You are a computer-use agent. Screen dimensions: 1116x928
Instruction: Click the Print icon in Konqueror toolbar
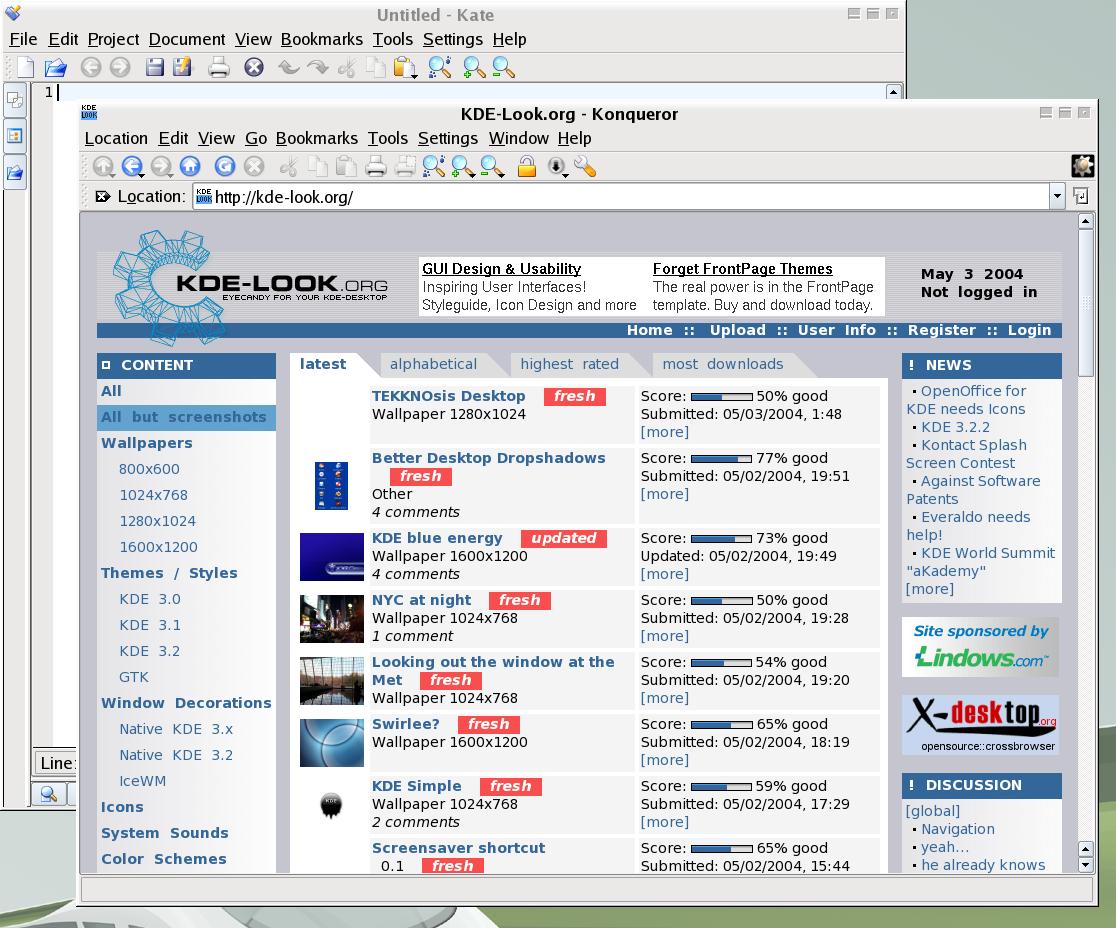pyautogui.click(x=376, y=167)
